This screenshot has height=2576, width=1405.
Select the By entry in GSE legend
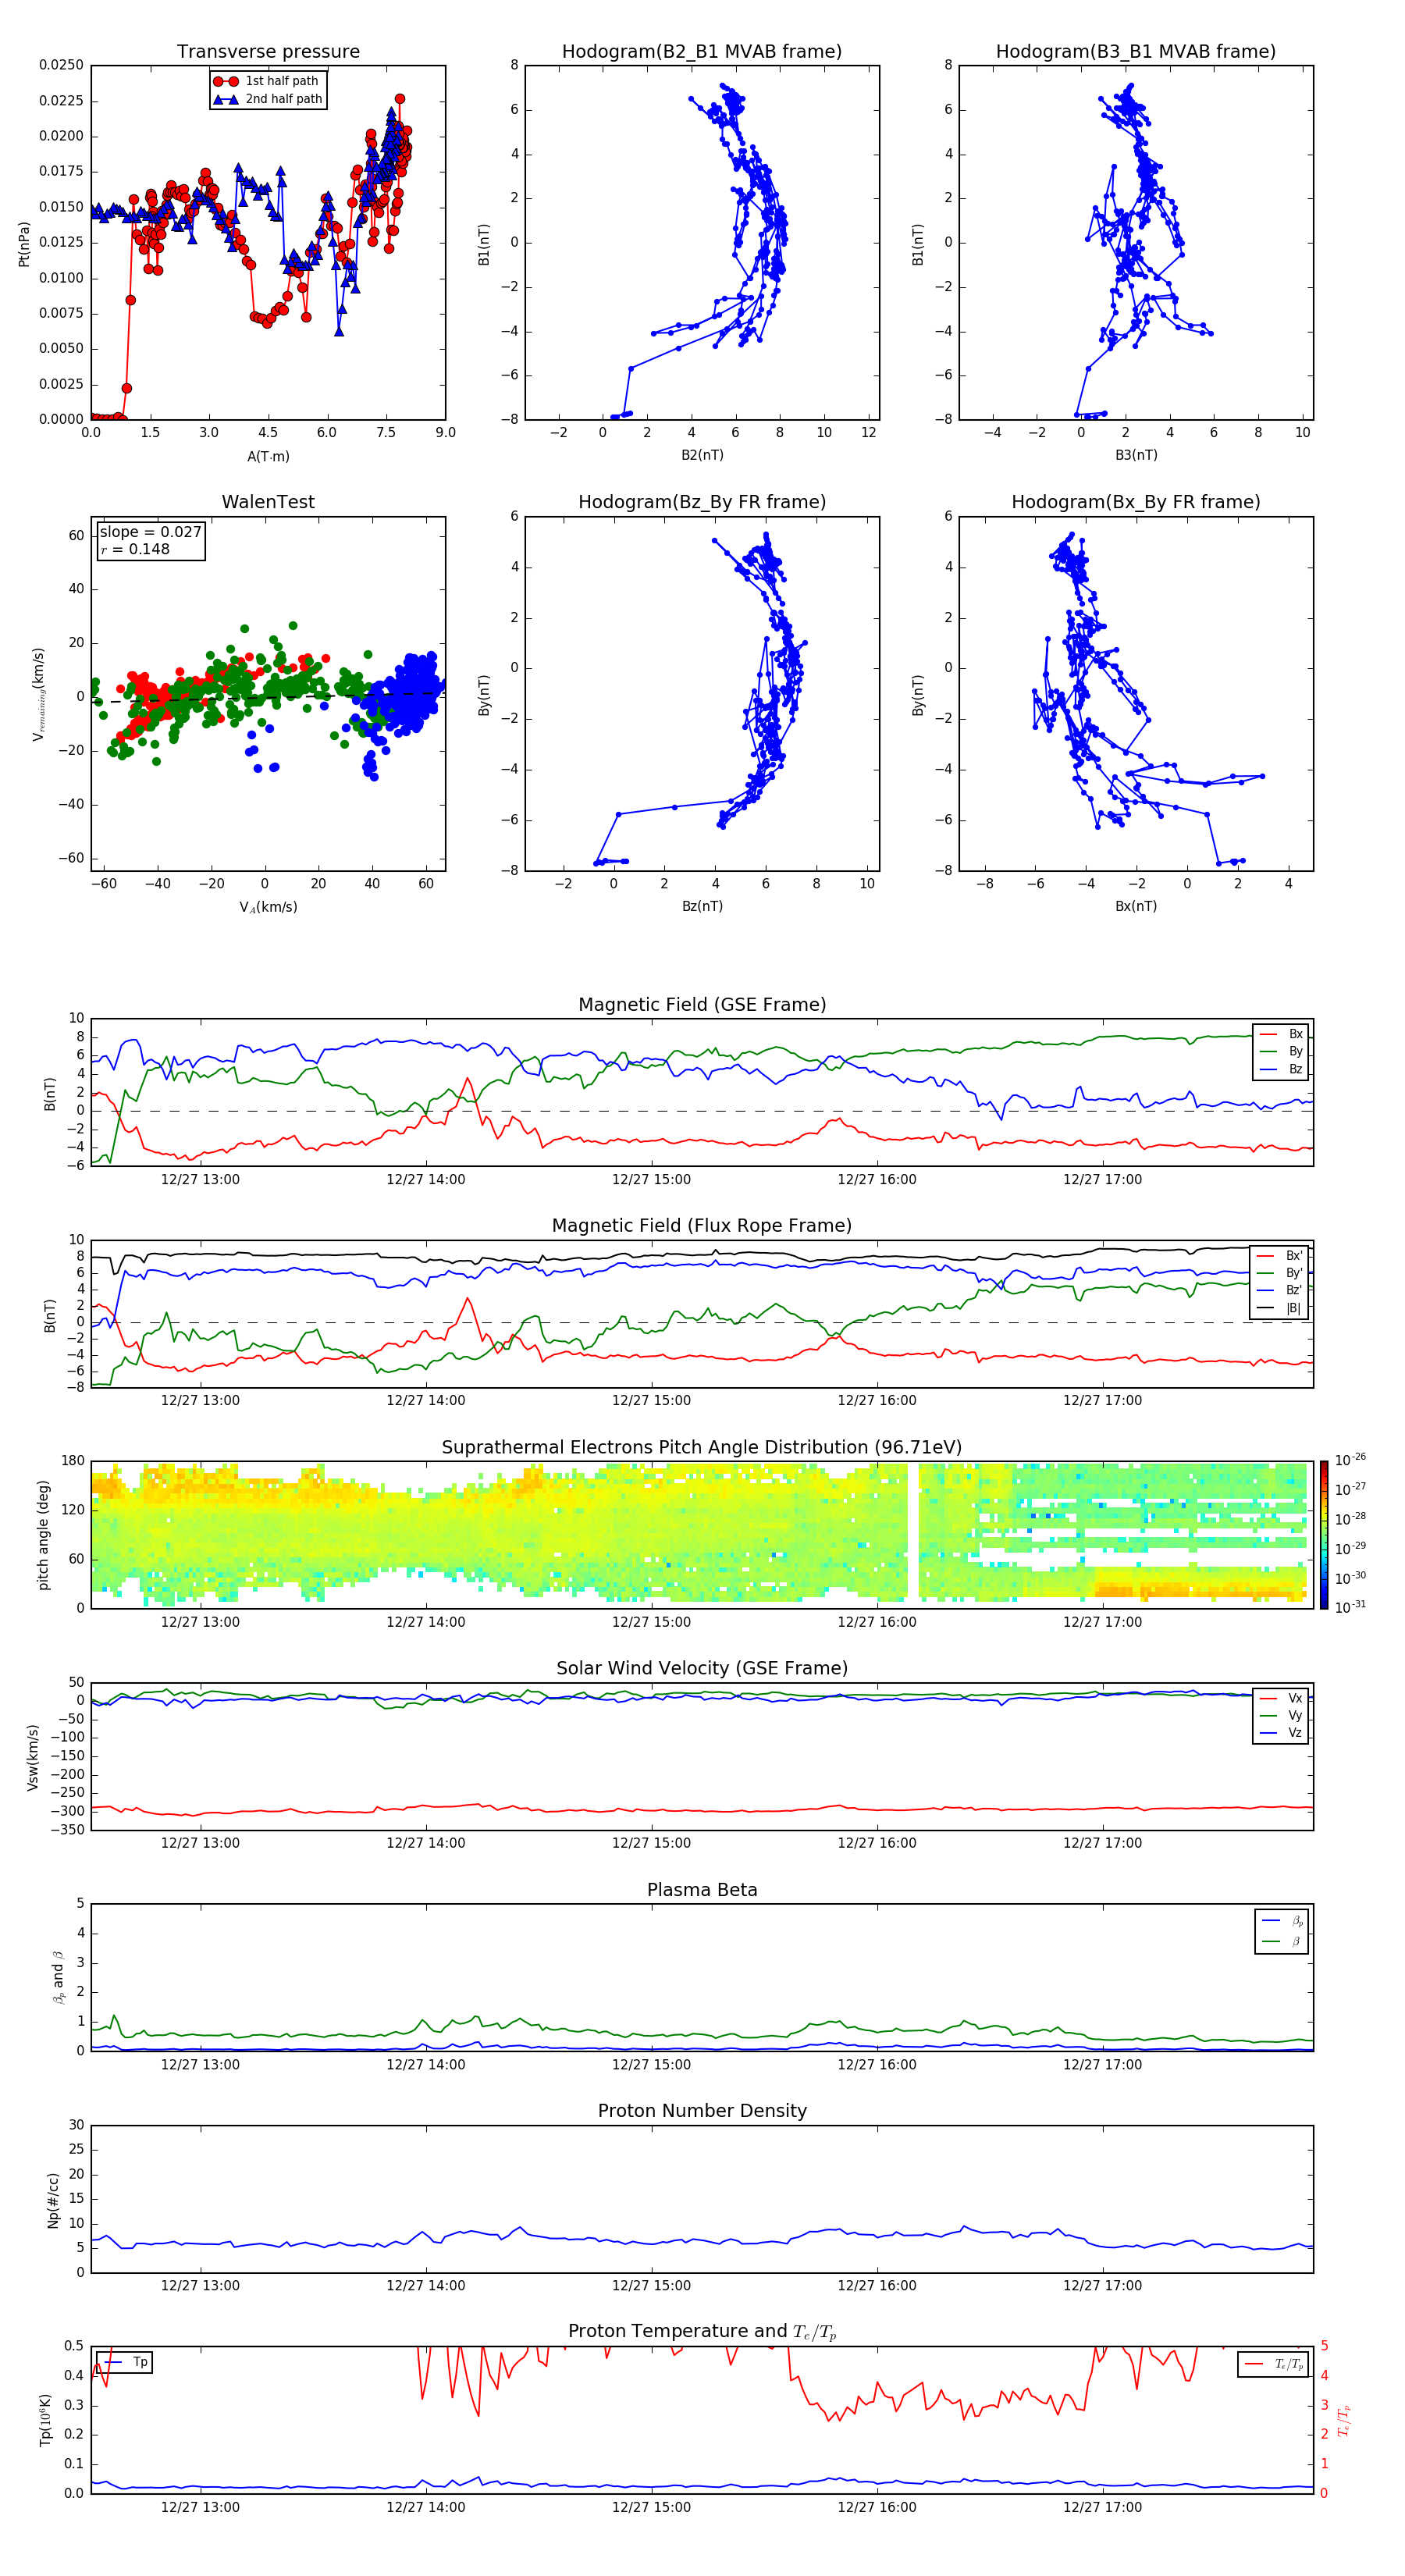pos(1281,1051)
